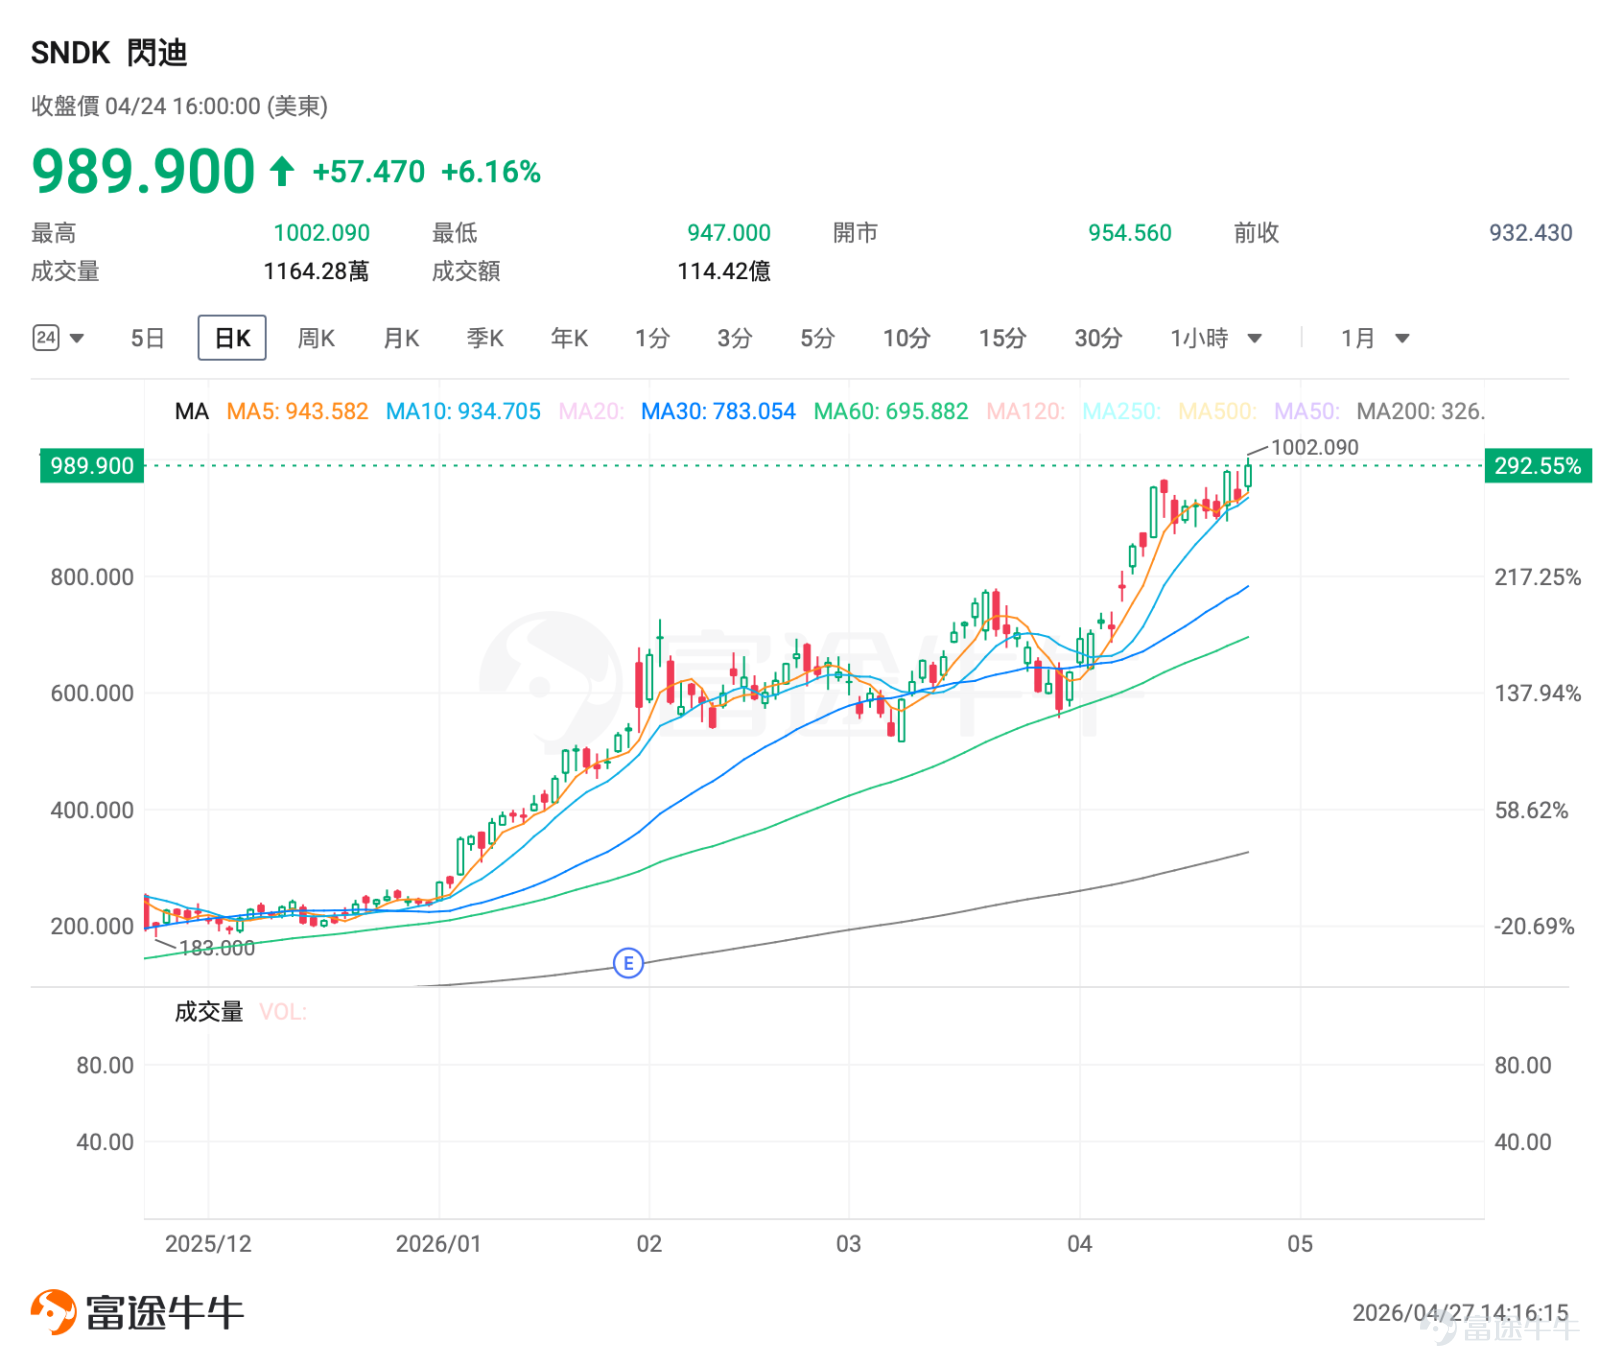1600x1364 pixels.
Task: Toggle the faded MA50 indicator
Action: click(x=1306, y=411)
